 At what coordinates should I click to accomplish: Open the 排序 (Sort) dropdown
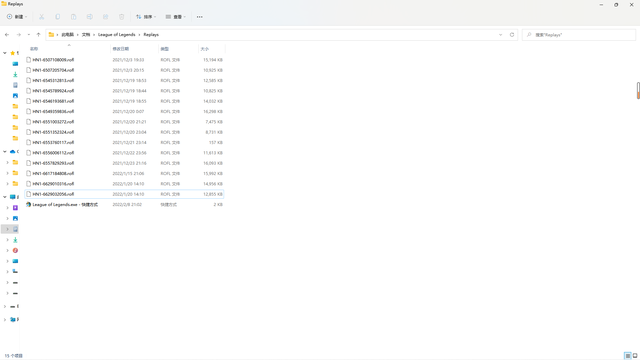coord(146,17)
